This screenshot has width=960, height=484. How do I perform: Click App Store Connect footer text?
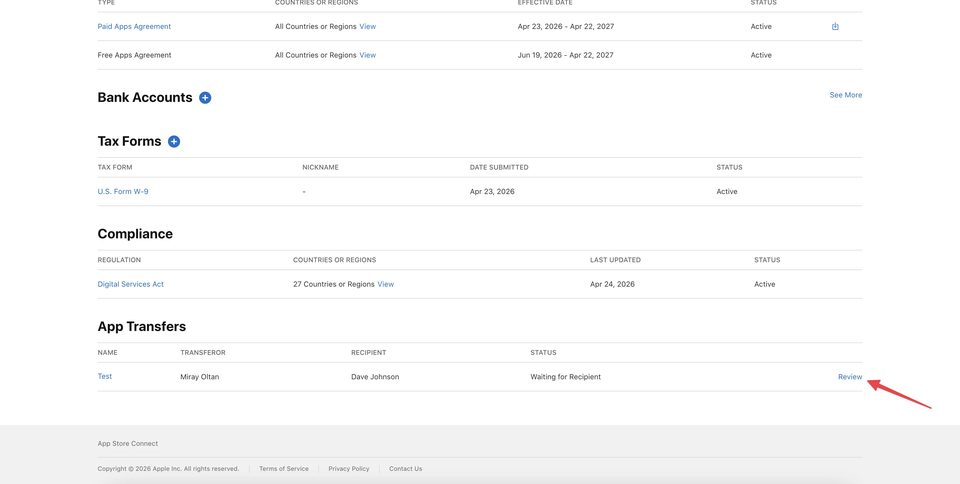click(127, 444)
